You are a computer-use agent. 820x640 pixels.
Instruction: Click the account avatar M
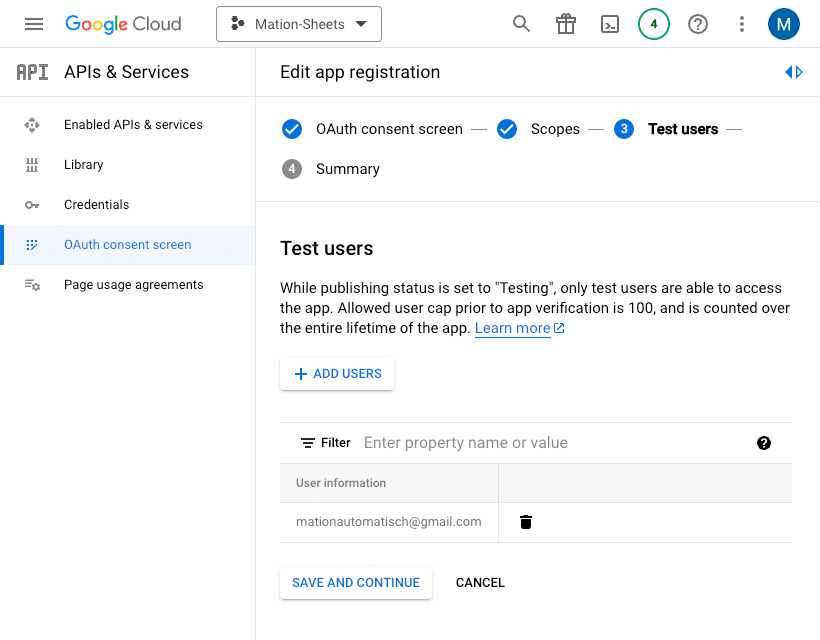[x=783, y=24]
